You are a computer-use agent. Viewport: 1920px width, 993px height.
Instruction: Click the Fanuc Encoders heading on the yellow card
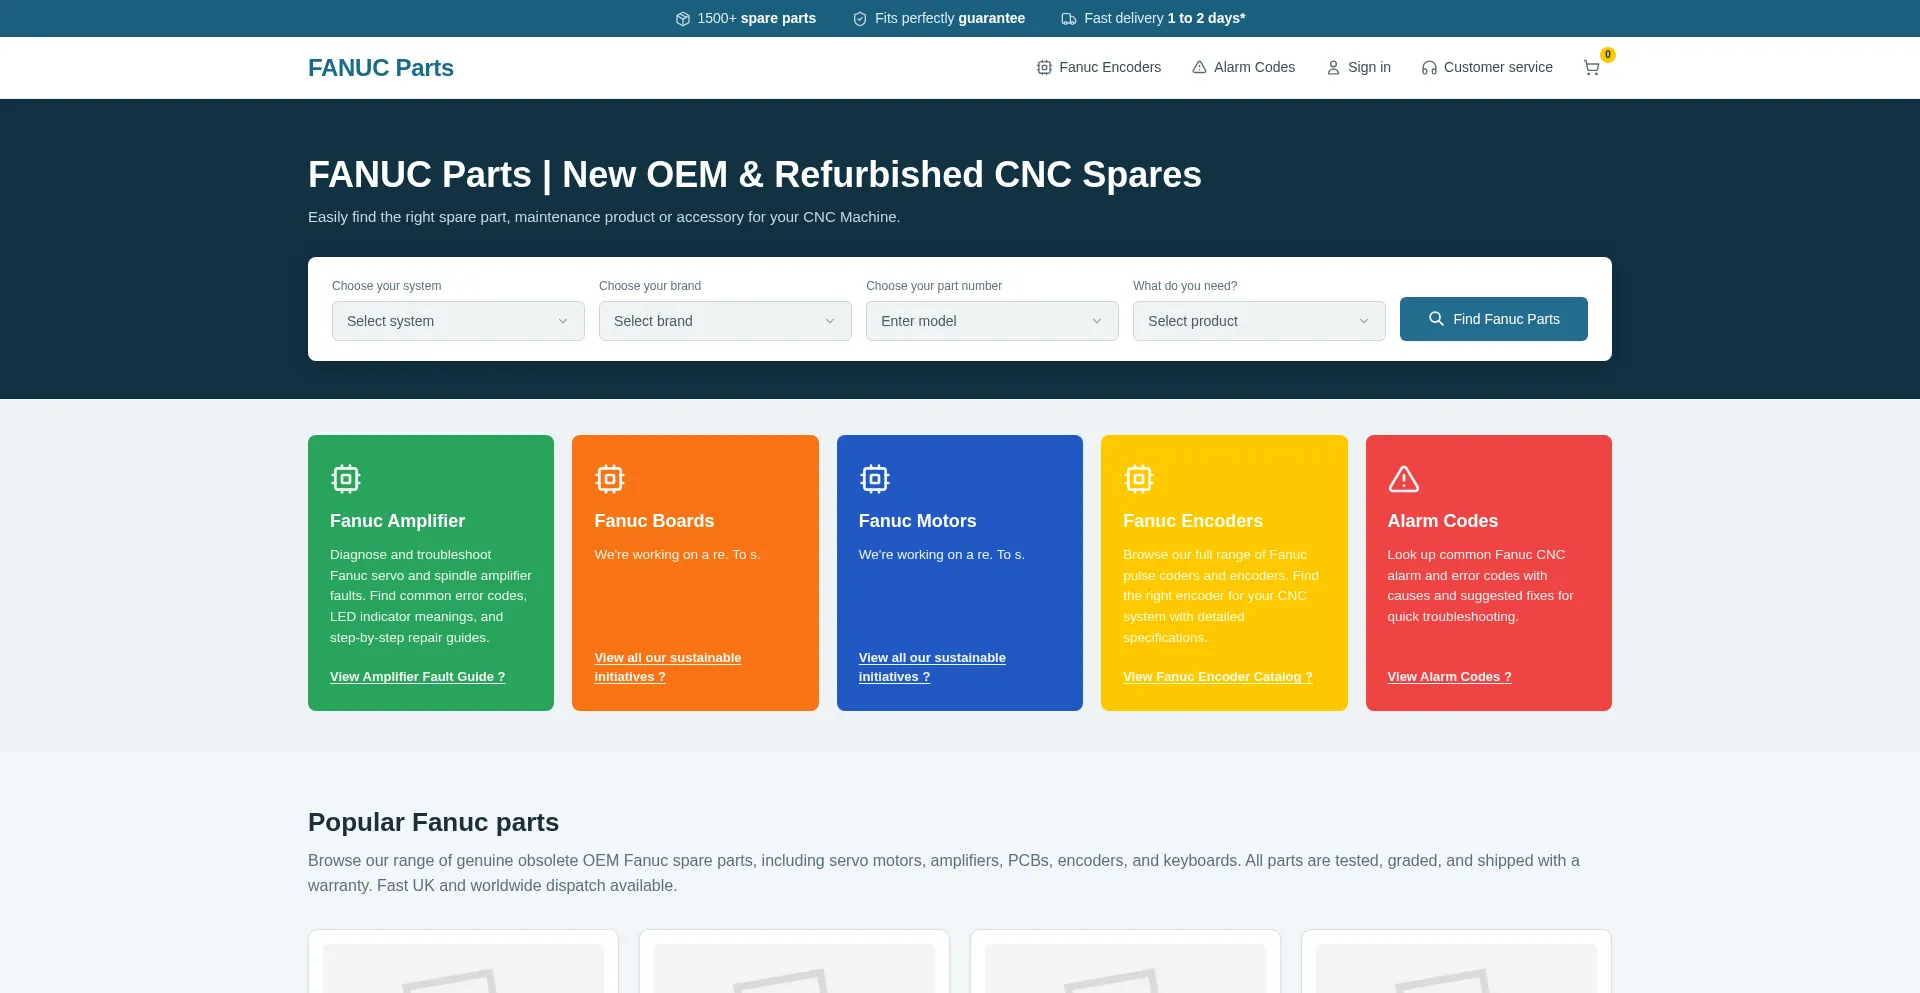[1192, 521]
